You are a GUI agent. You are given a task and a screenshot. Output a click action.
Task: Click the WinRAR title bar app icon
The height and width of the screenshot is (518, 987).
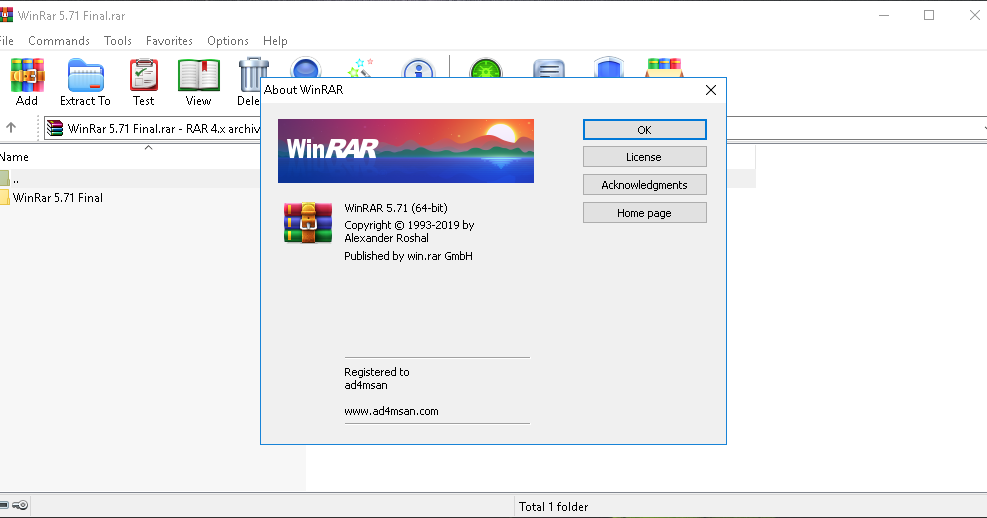point(6,15)
